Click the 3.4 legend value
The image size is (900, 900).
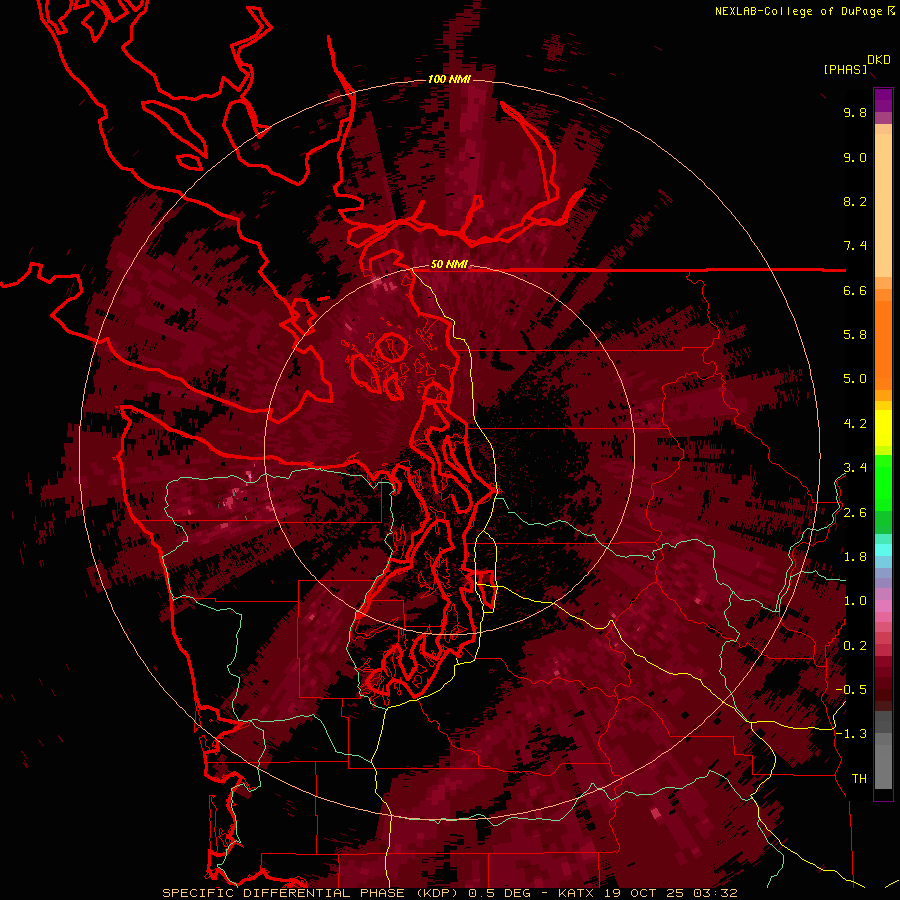855,468
